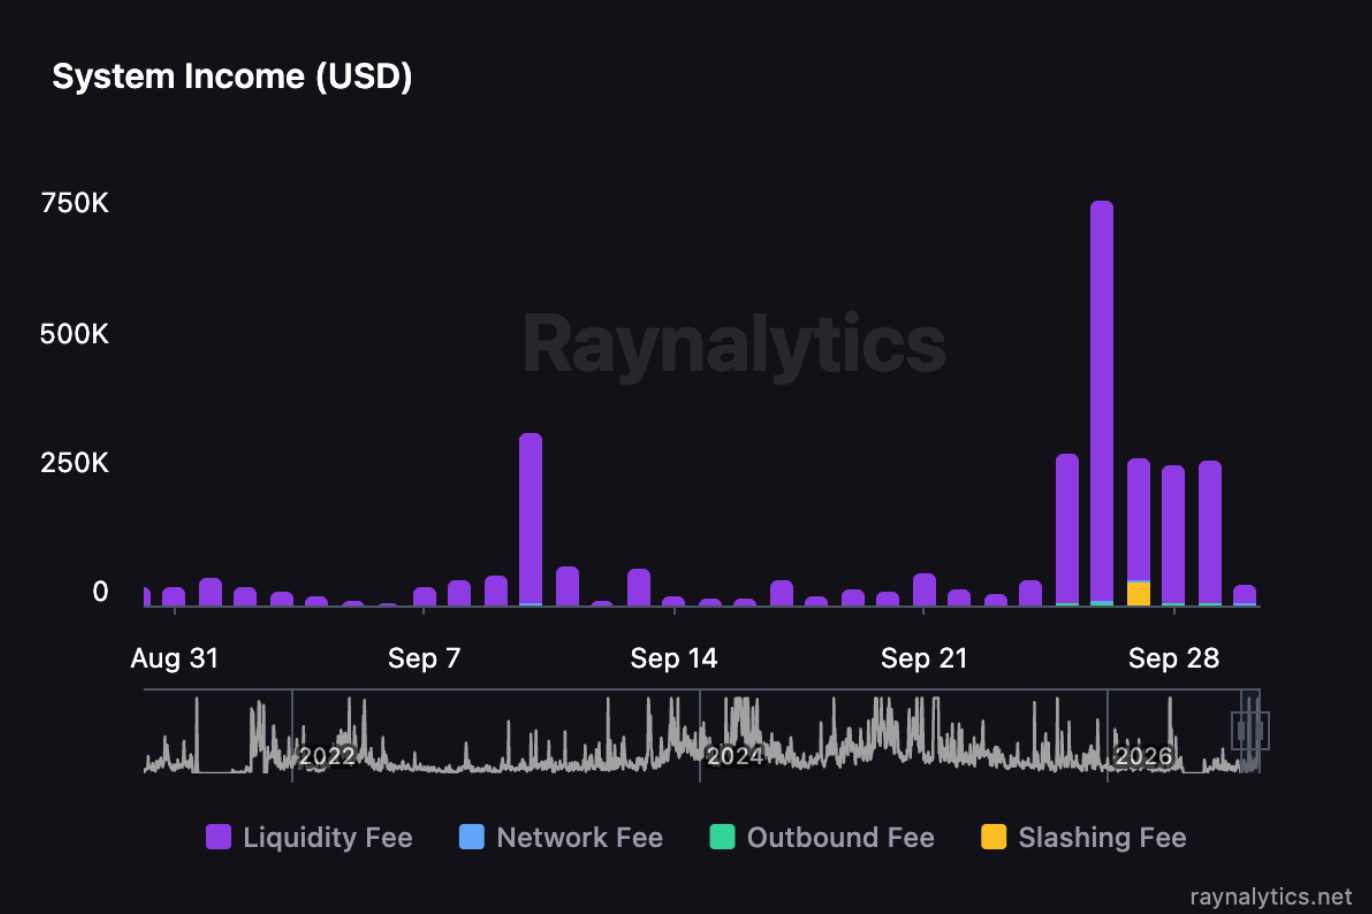Click the spike bar between Sep 7 and Sep 14
1372x914 pixels.
pyautogui.click(x=531, y=519)
